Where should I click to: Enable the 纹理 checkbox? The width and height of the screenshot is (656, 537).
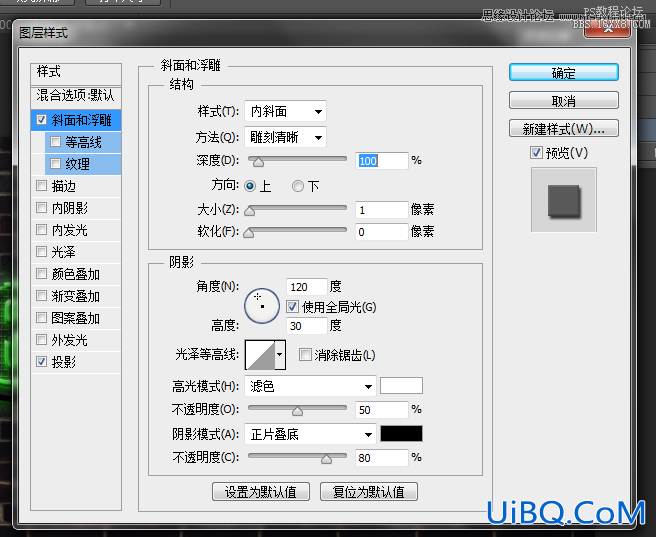point(55,163)
